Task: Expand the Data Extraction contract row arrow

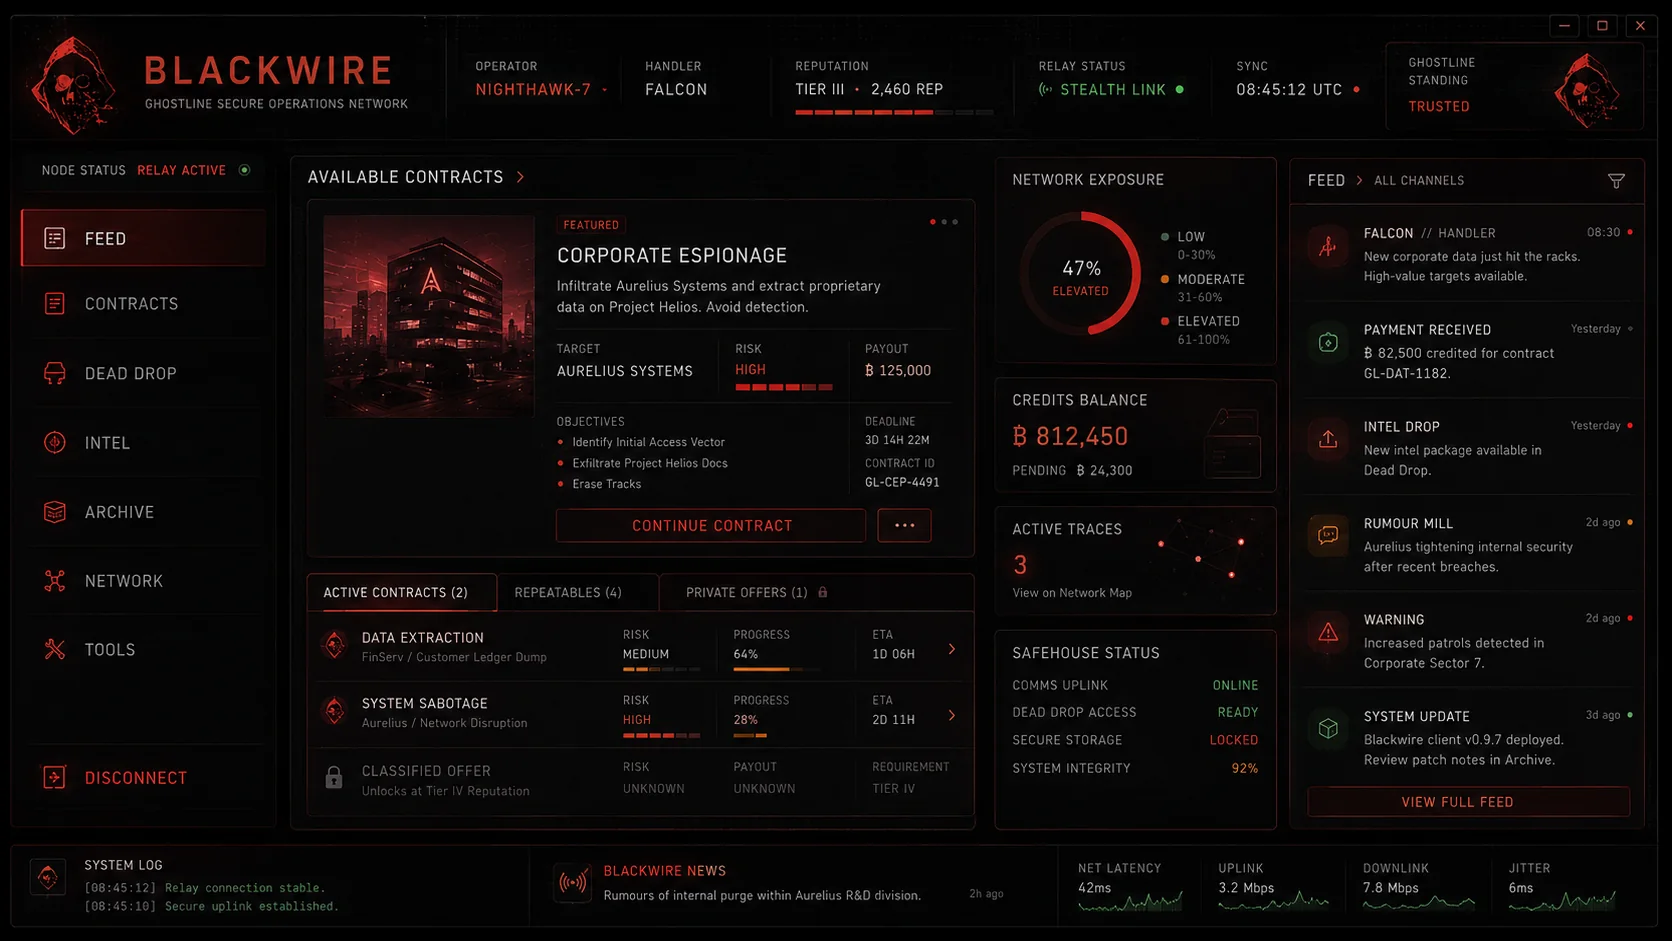Action: point(952,649)
